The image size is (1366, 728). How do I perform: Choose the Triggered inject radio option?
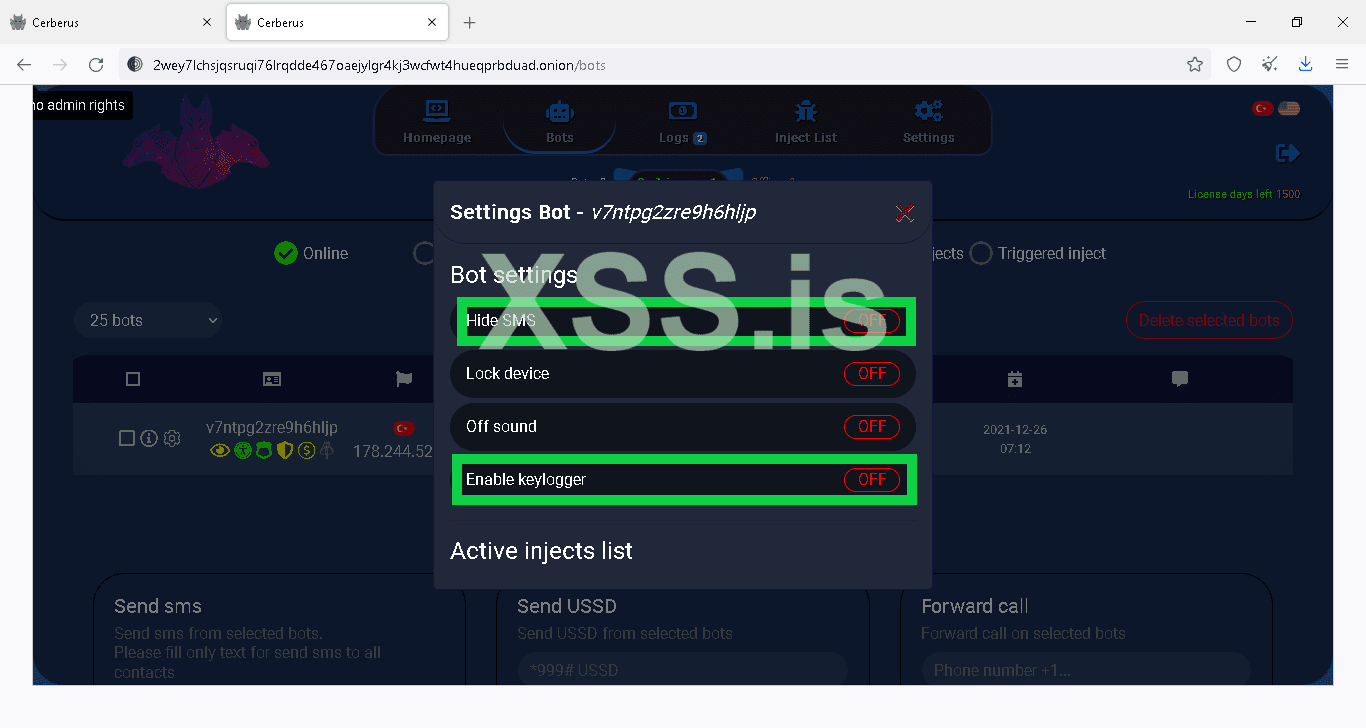(x=981, y=253)
